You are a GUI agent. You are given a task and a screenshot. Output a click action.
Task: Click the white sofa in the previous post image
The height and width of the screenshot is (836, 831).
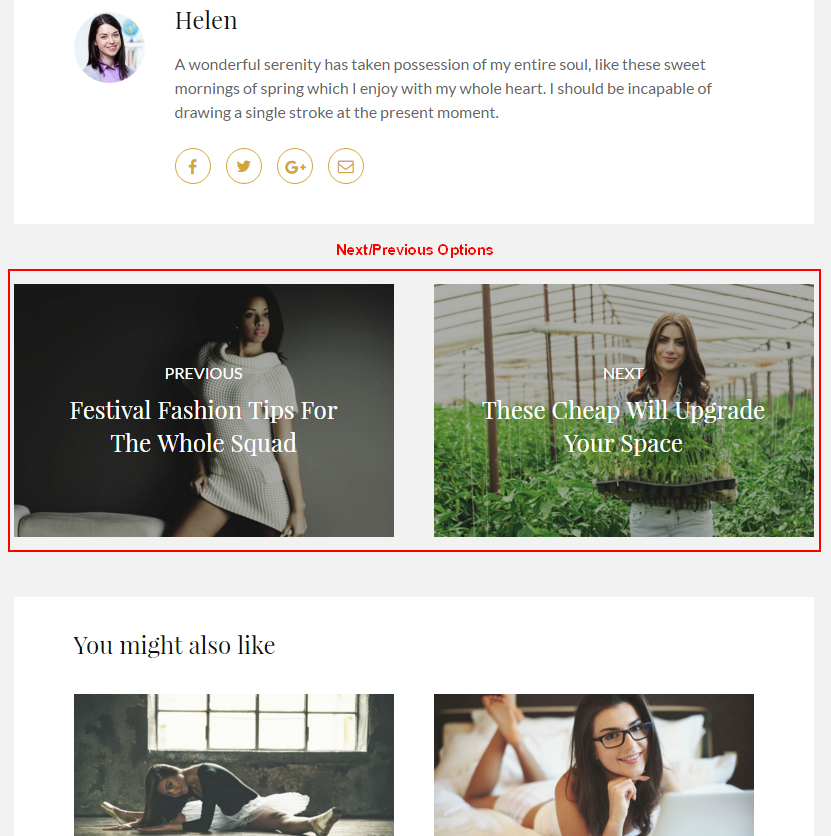tap(89, 523)
